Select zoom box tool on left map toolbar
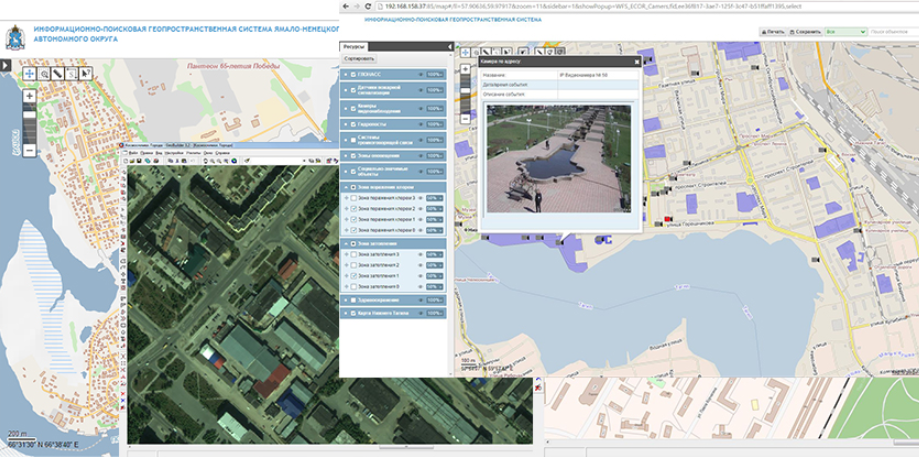Image resolution: width=919 pixels, height=457 pixels. click(x=44, y=73)
